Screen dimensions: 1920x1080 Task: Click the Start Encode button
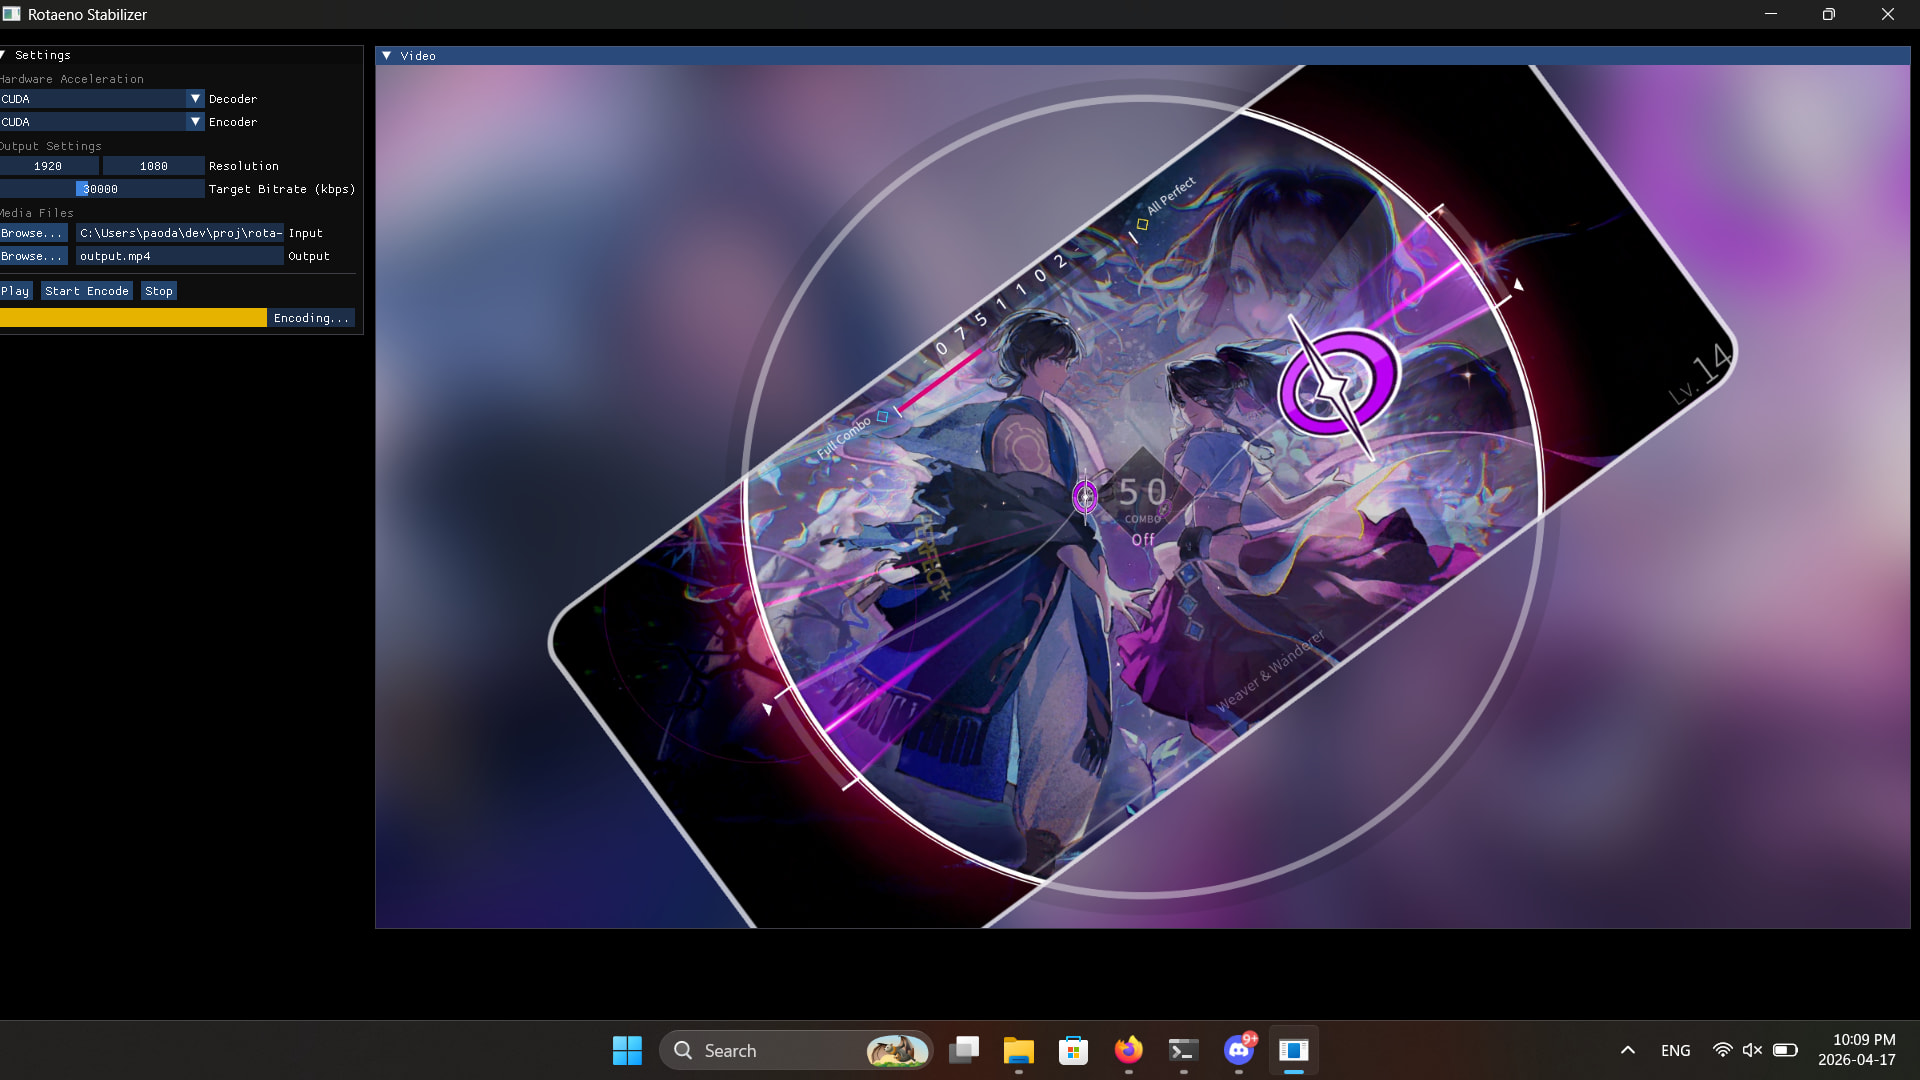tap(87, 291)
